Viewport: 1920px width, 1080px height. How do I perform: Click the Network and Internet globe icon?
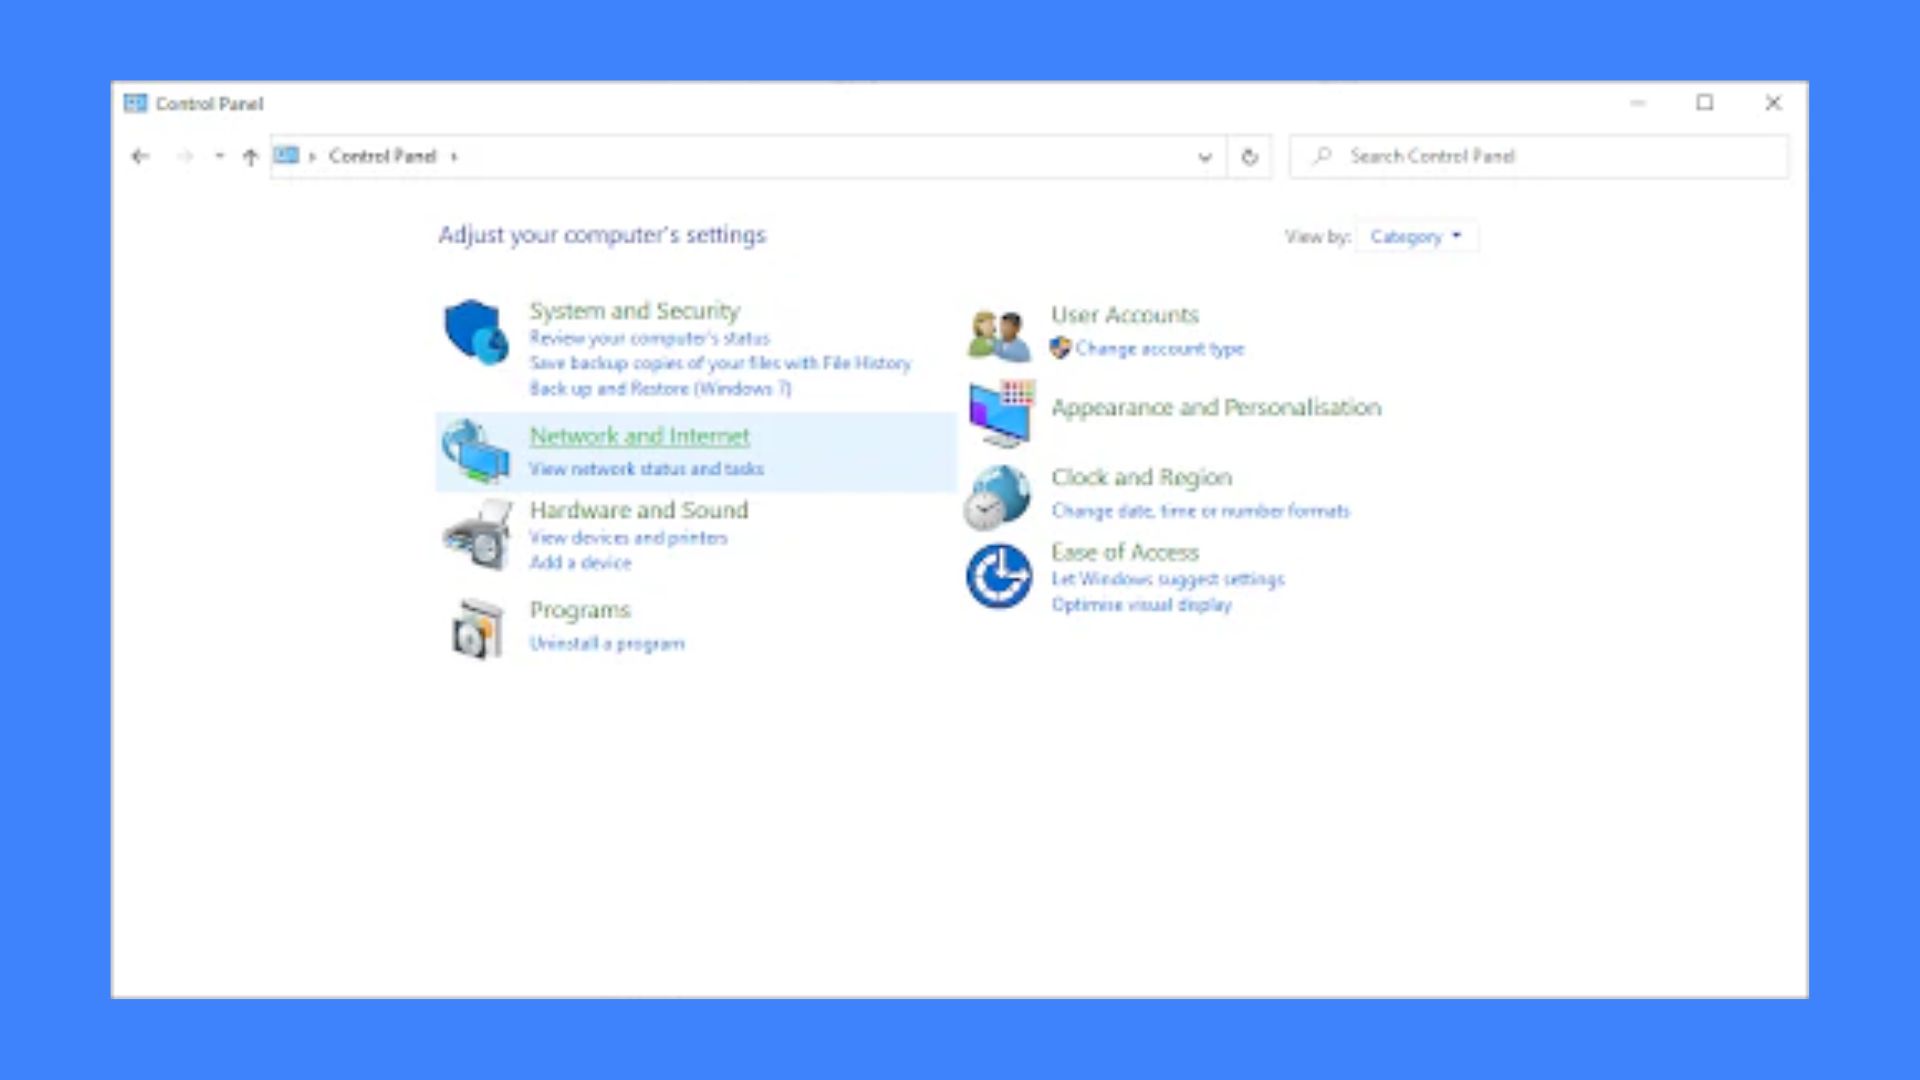click(x=476, y=451)
